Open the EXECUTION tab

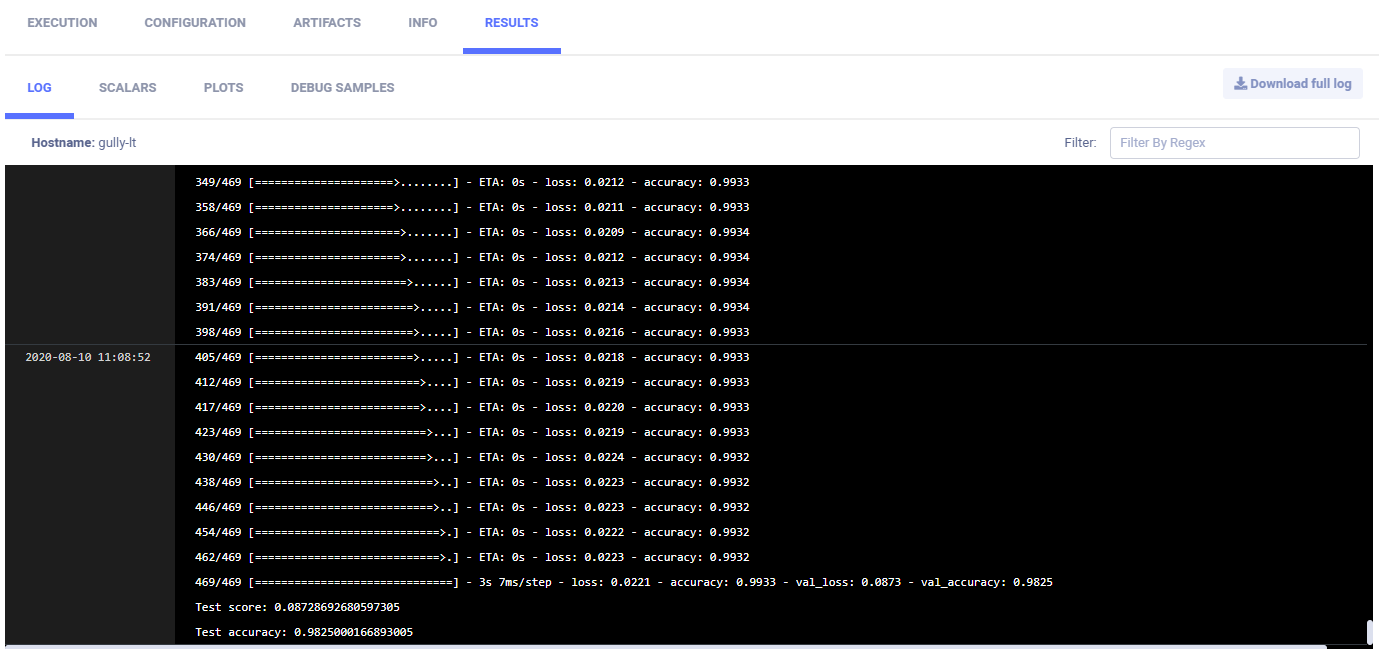point(62,23)
